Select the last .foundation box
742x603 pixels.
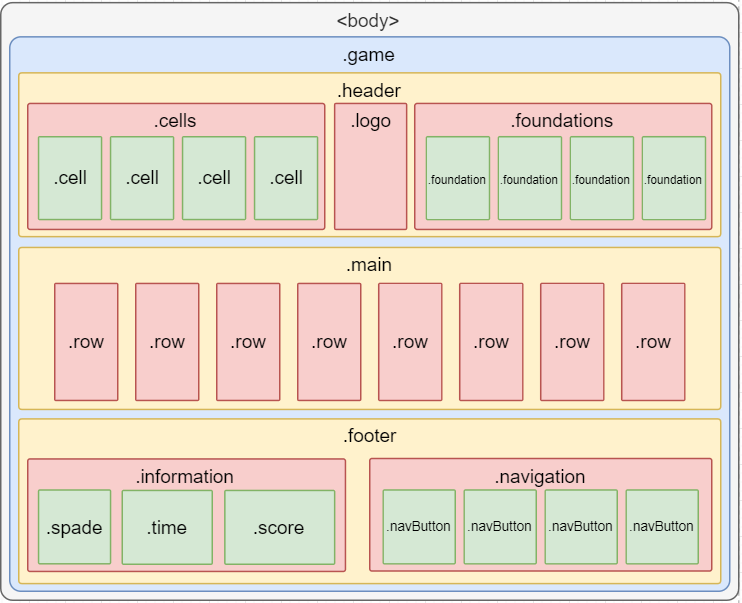(x=673, y=179)
